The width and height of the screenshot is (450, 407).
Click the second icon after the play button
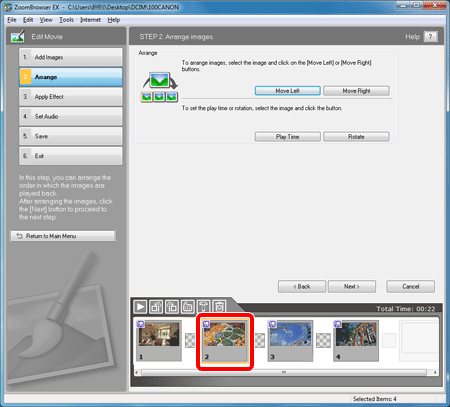coord(172,306)
